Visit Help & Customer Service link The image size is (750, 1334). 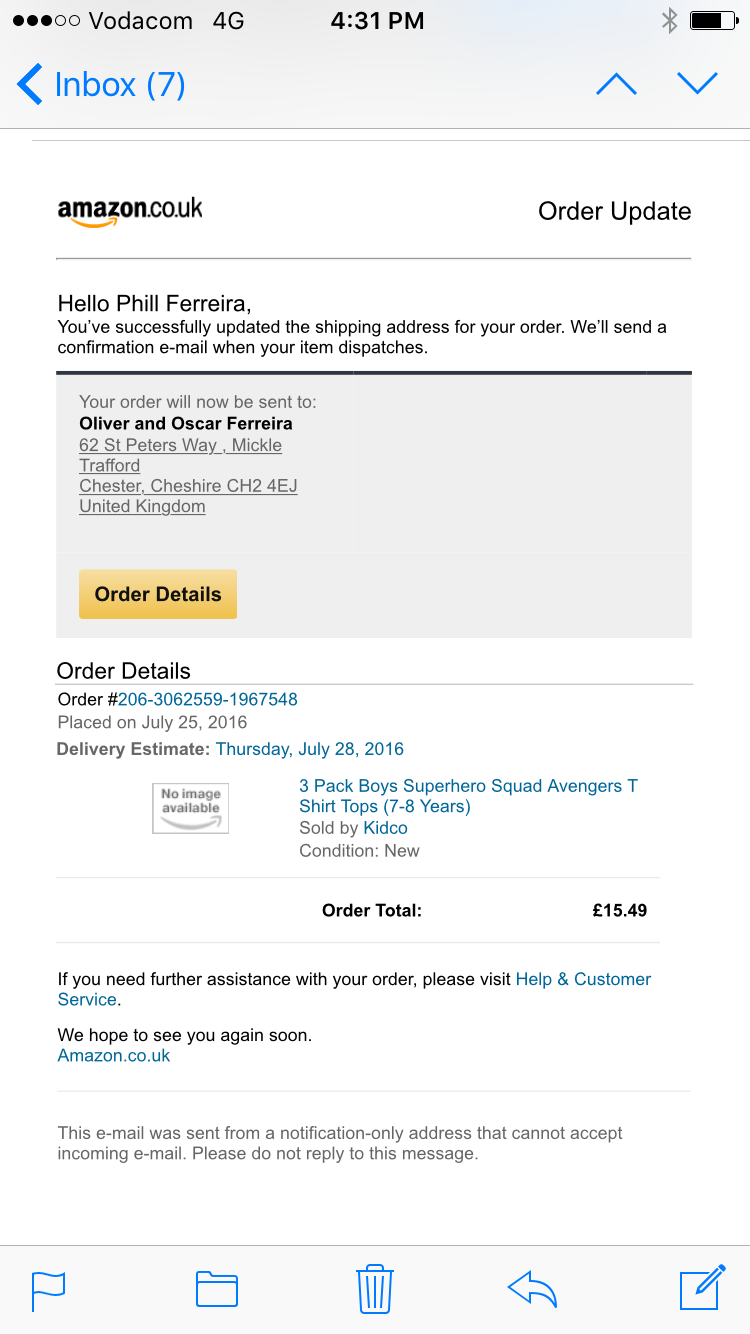point(583,979)
